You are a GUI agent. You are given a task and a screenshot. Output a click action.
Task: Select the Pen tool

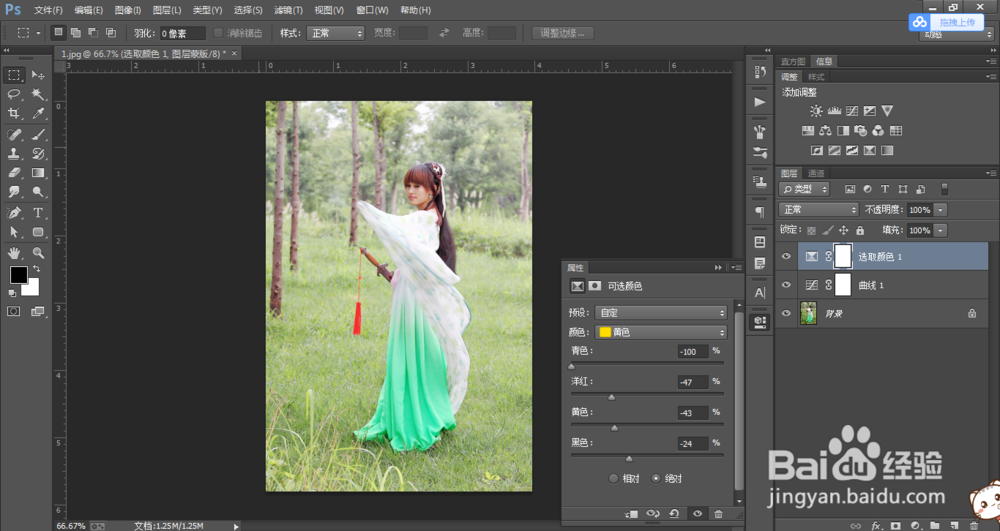click(14, 213)
